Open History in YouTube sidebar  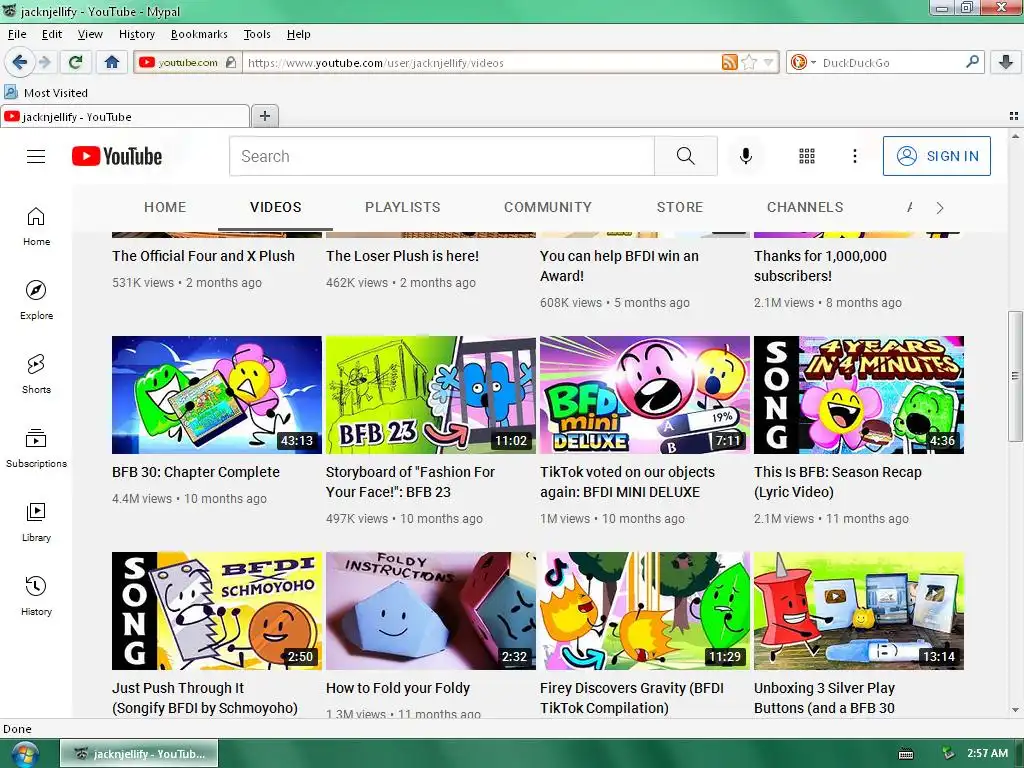tap(36, 596)
